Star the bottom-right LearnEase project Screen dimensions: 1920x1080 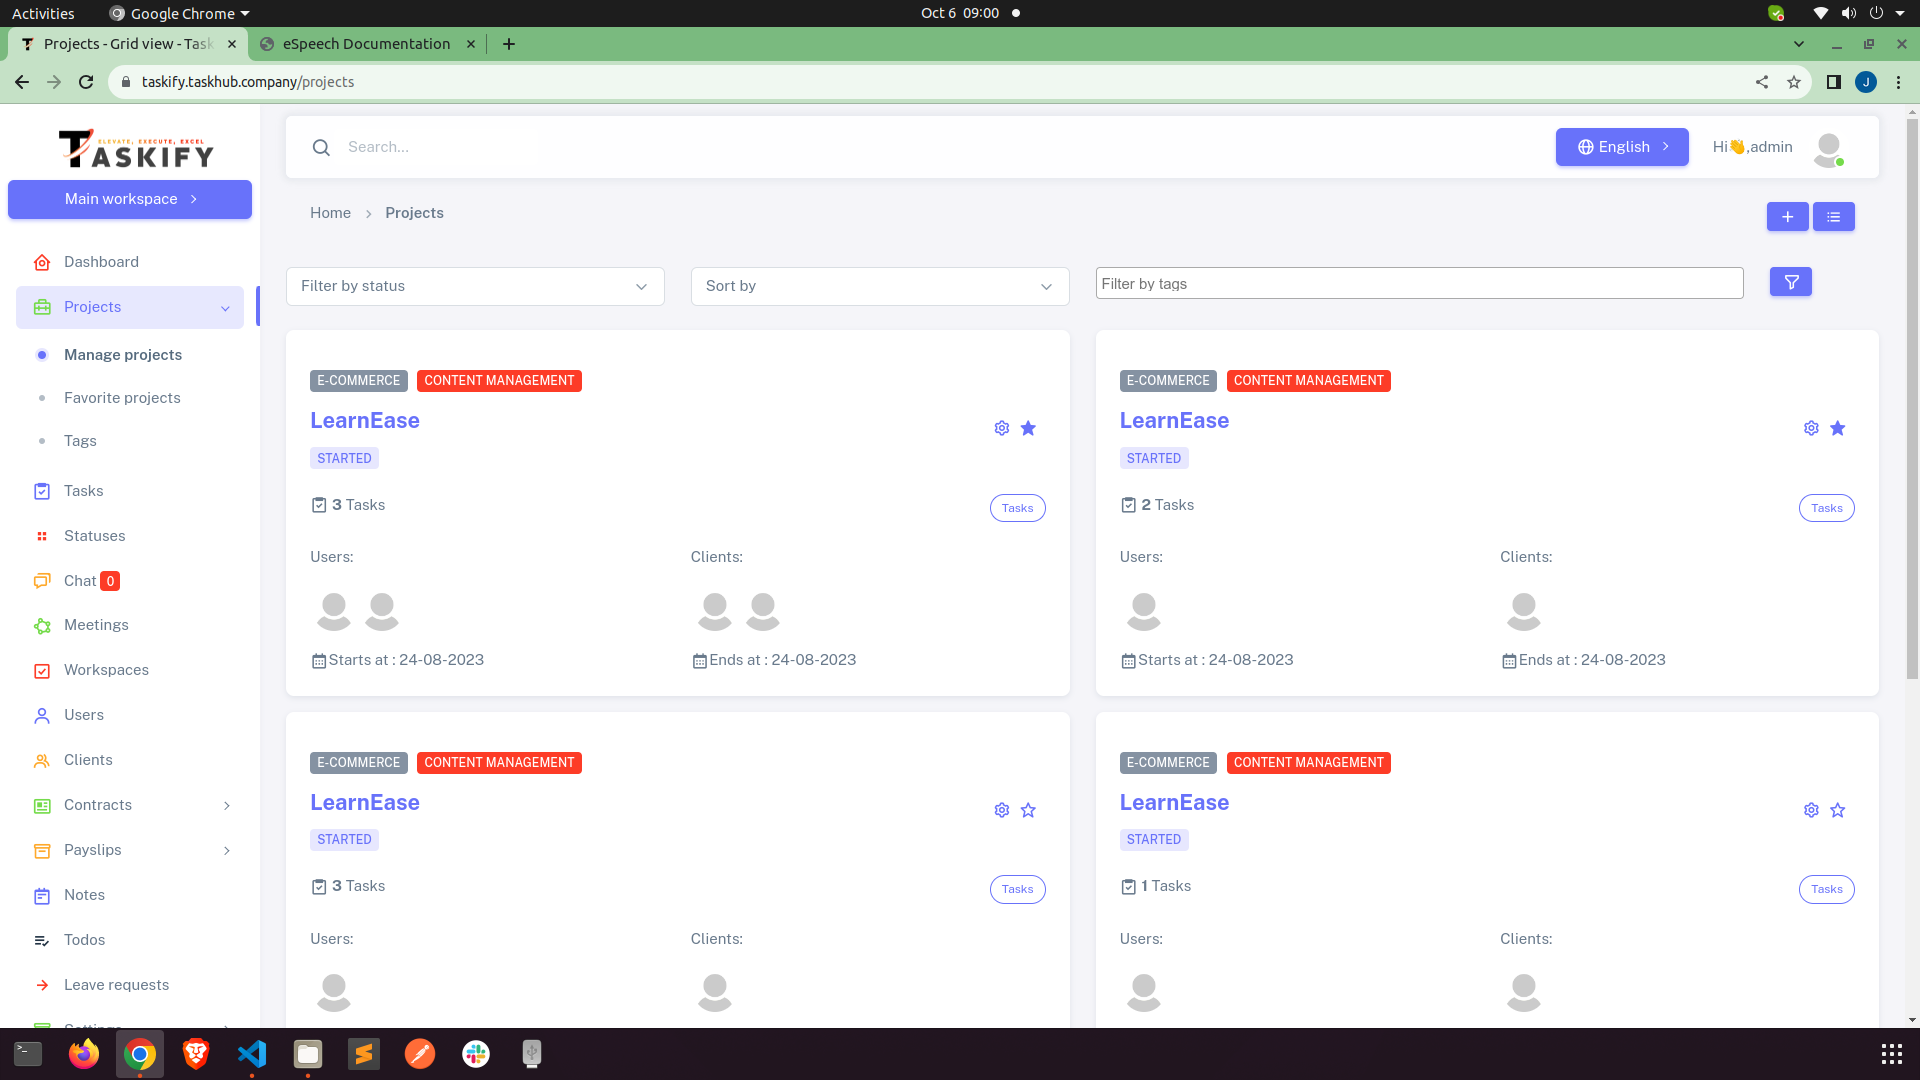coord(1837,810)
